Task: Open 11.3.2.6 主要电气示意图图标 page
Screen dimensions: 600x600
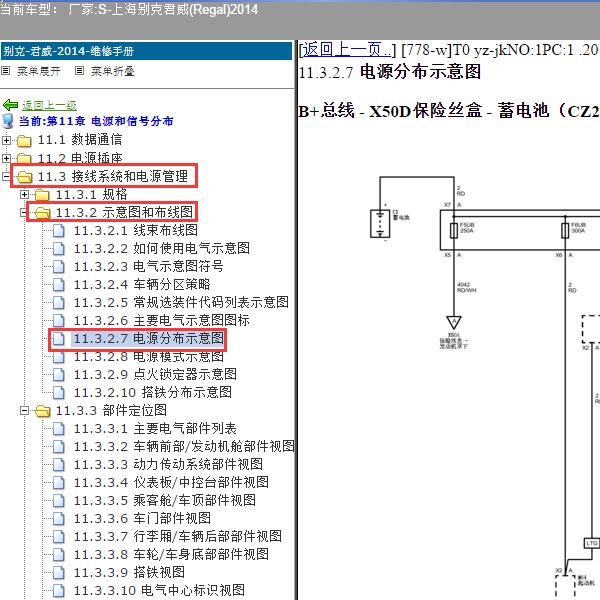Action: pos(162,320)
